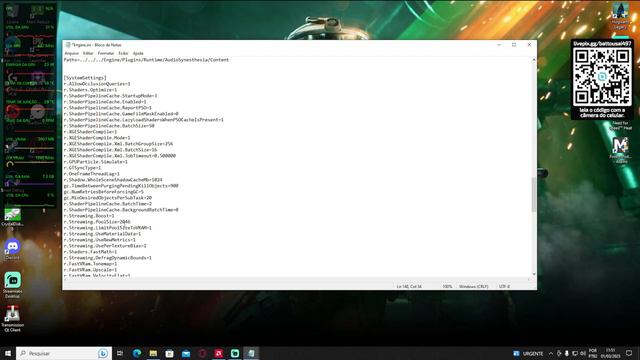Click the Ln, Col position in the status bar
The image size is (640, 360).
coord(409,287)
